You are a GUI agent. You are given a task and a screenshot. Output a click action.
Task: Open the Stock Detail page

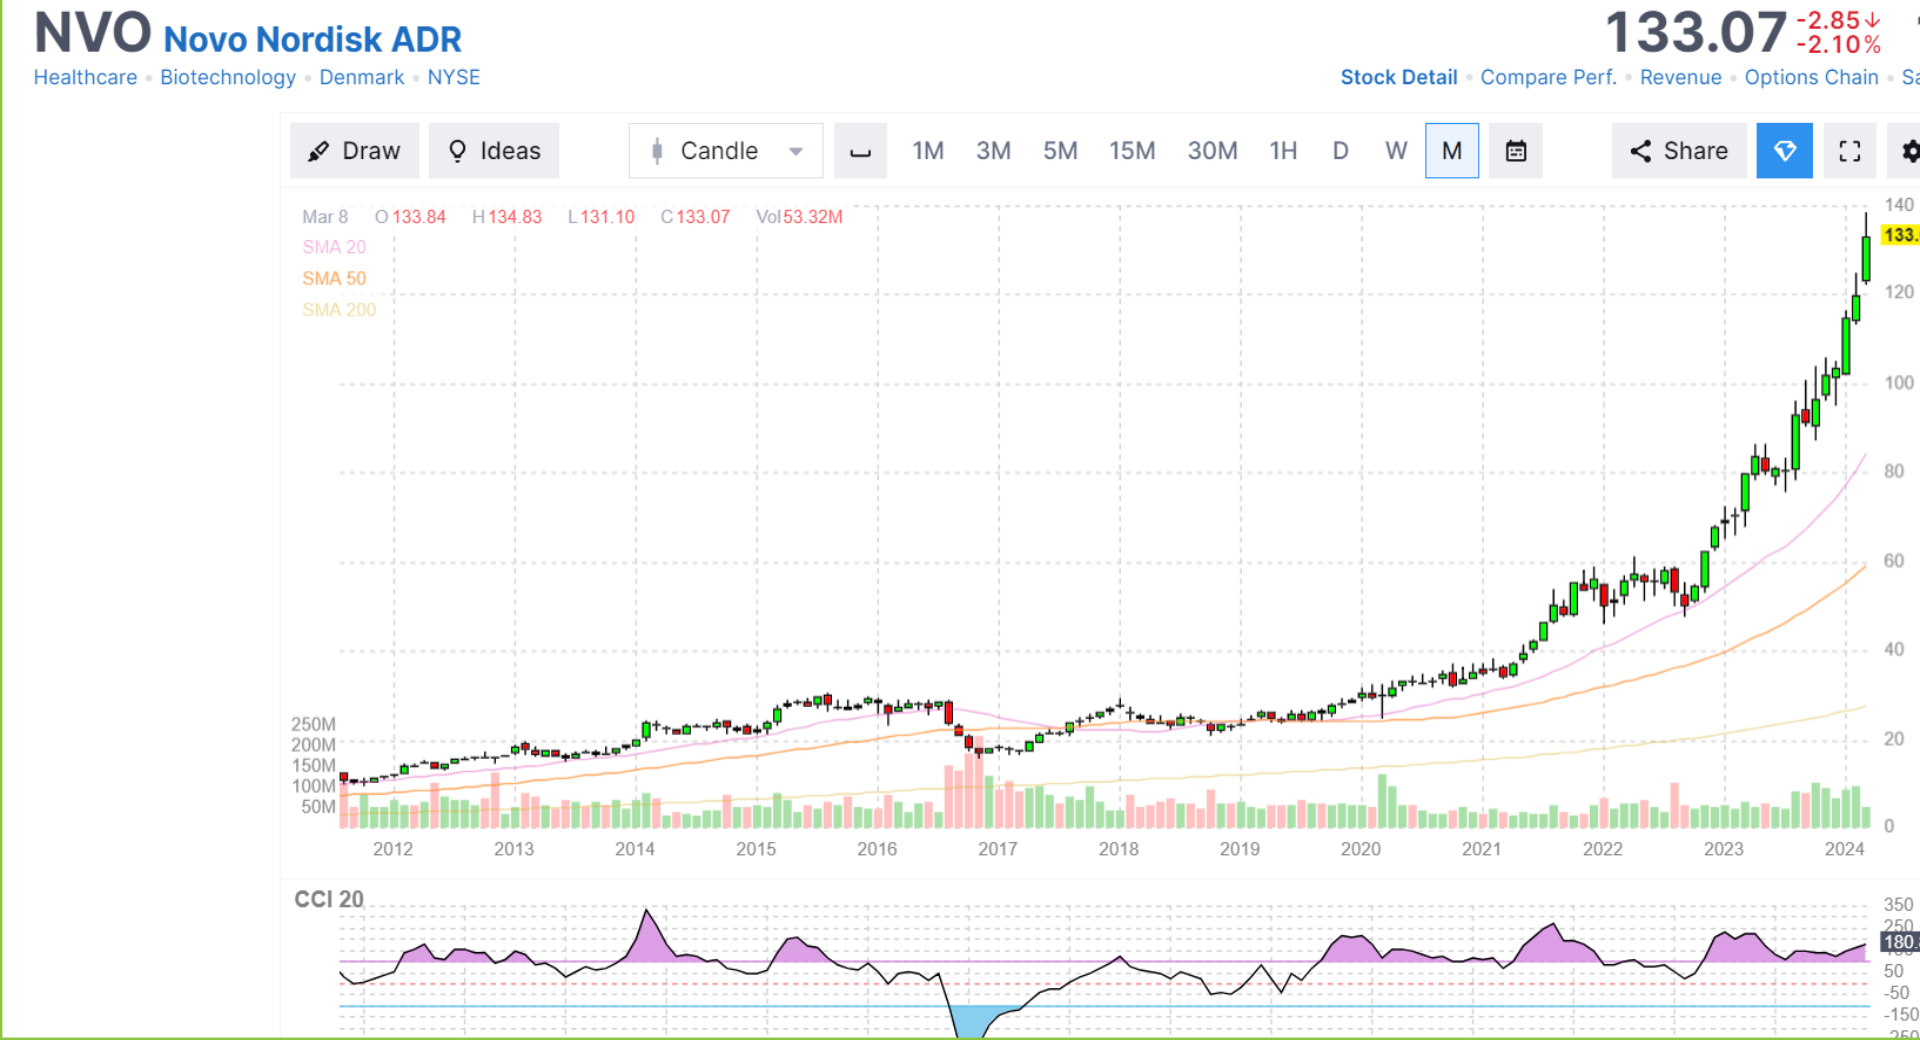click(1399, 77)
